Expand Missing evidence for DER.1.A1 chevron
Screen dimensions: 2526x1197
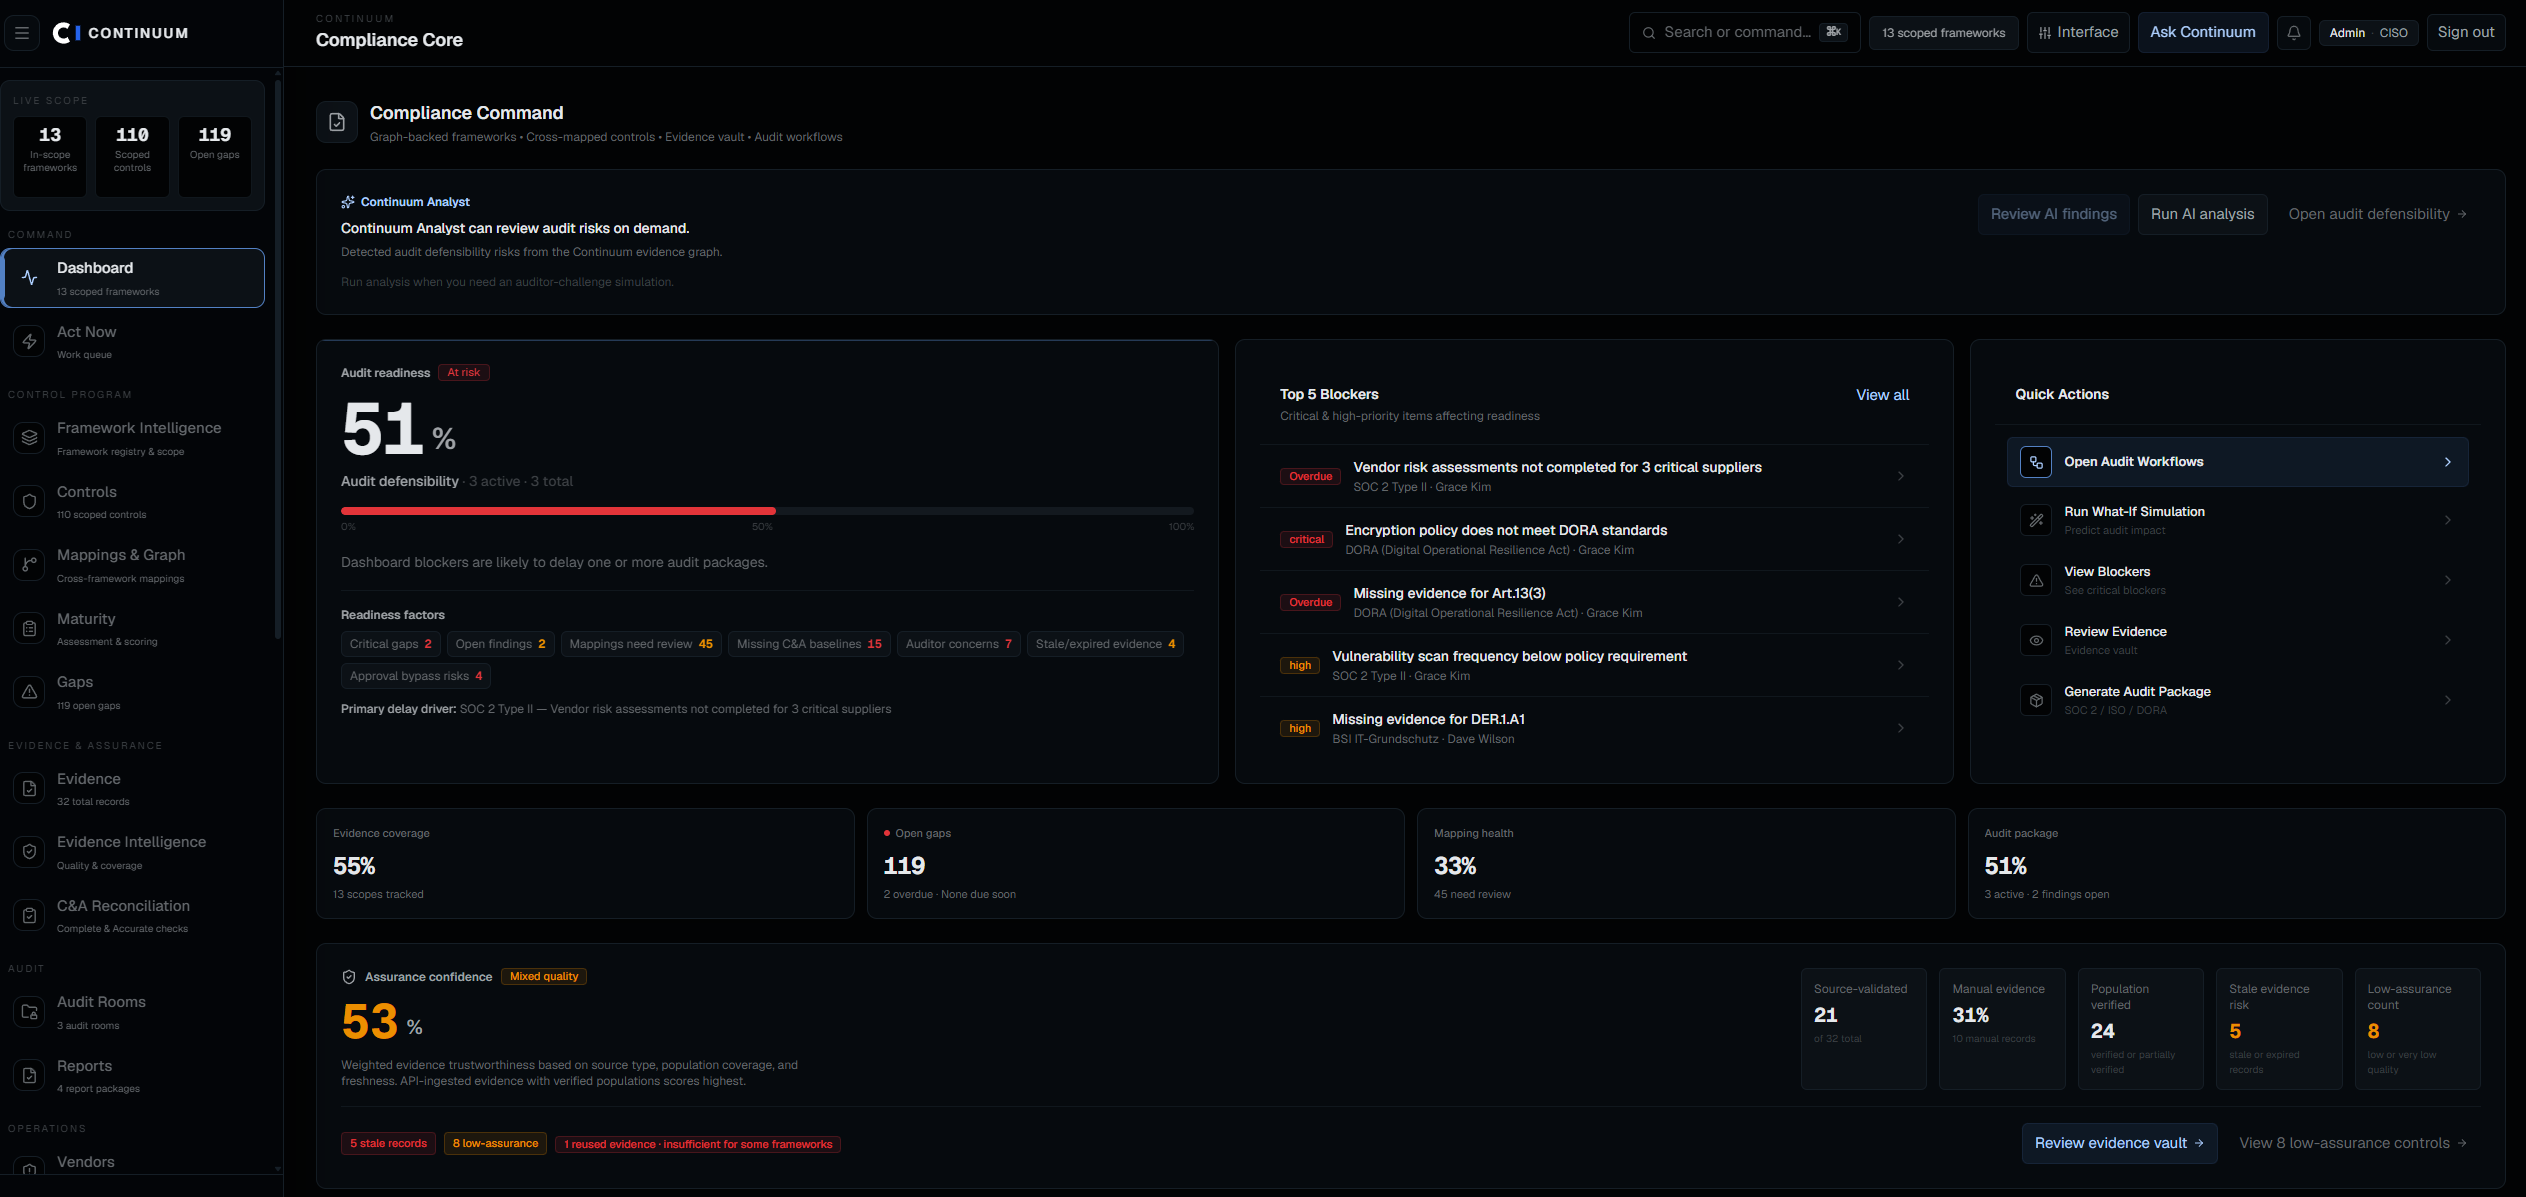[1901, 728]
